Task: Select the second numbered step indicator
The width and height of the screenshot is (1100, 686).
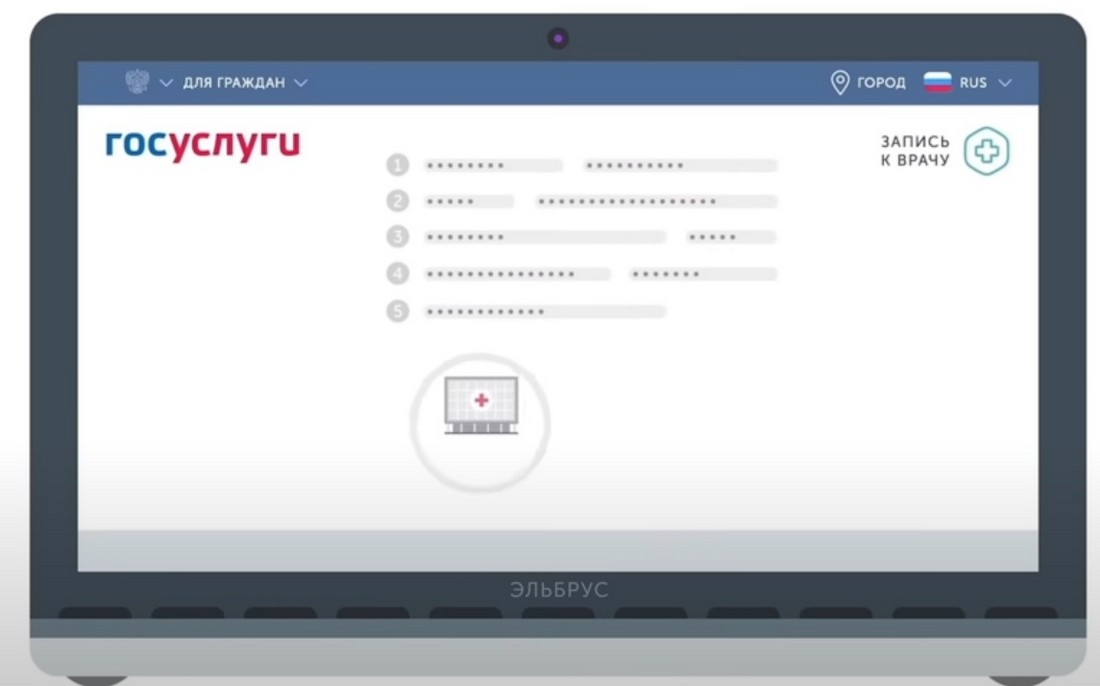Action: tap(397, 200)
